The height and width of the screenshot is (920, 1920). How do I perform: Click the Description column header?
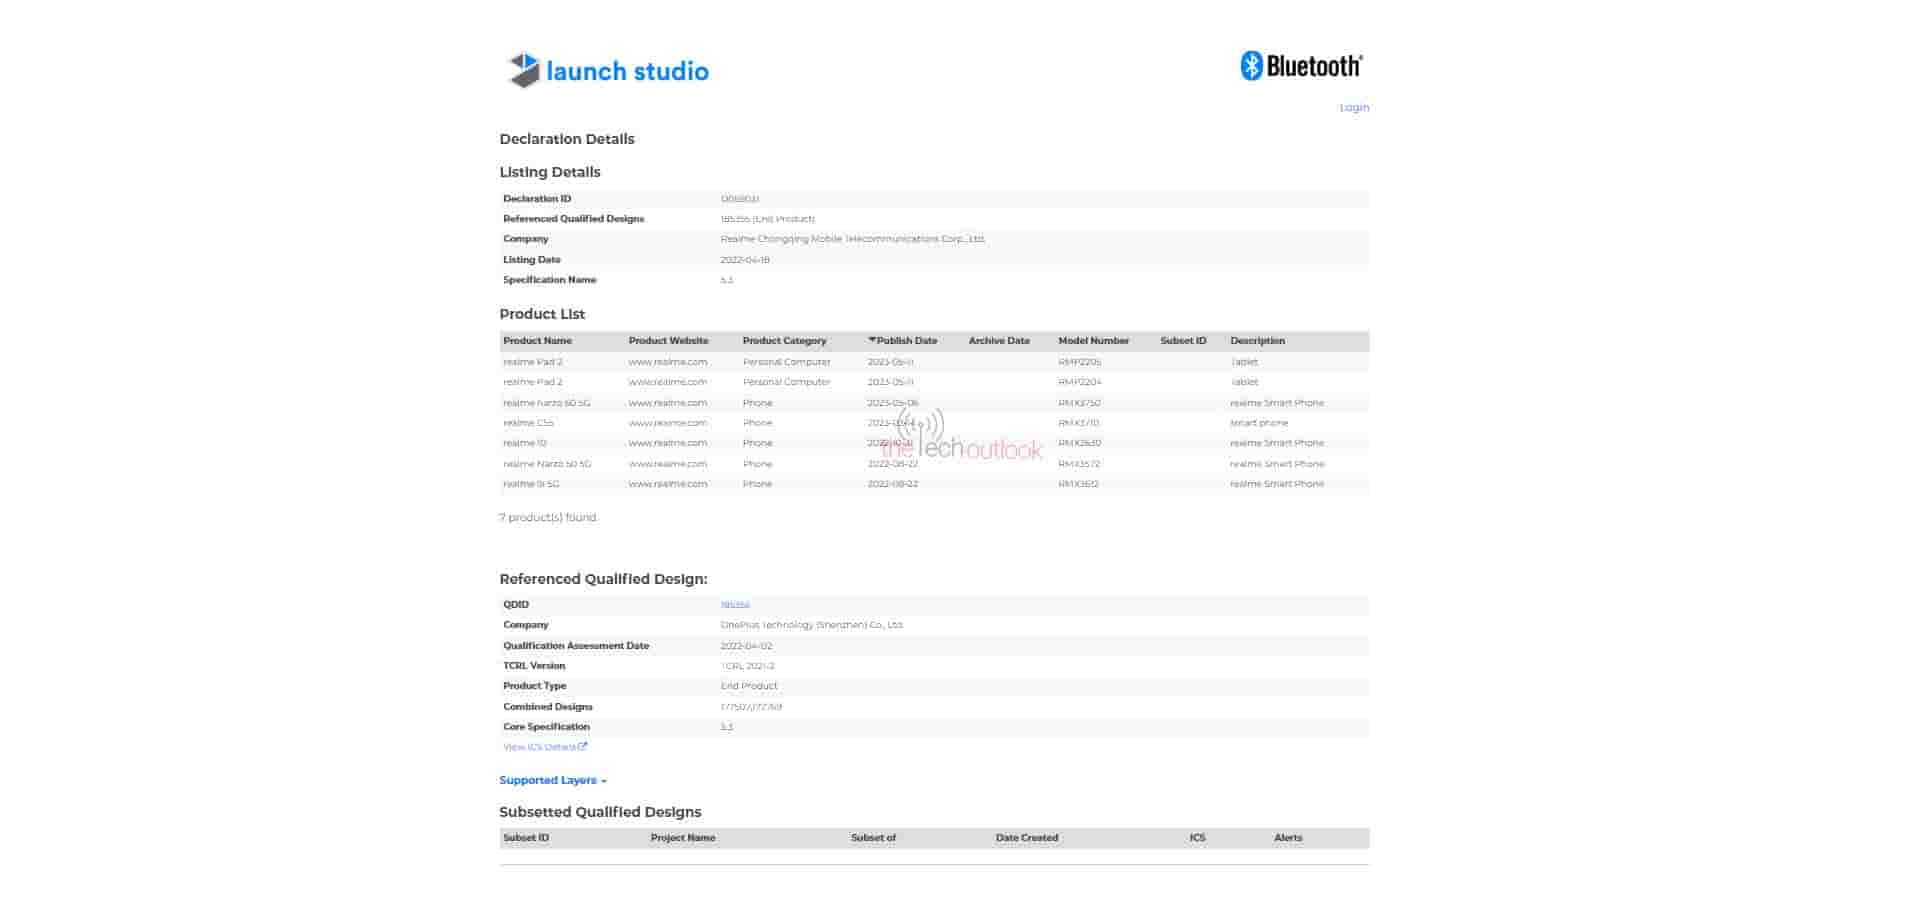[1256, 340]
